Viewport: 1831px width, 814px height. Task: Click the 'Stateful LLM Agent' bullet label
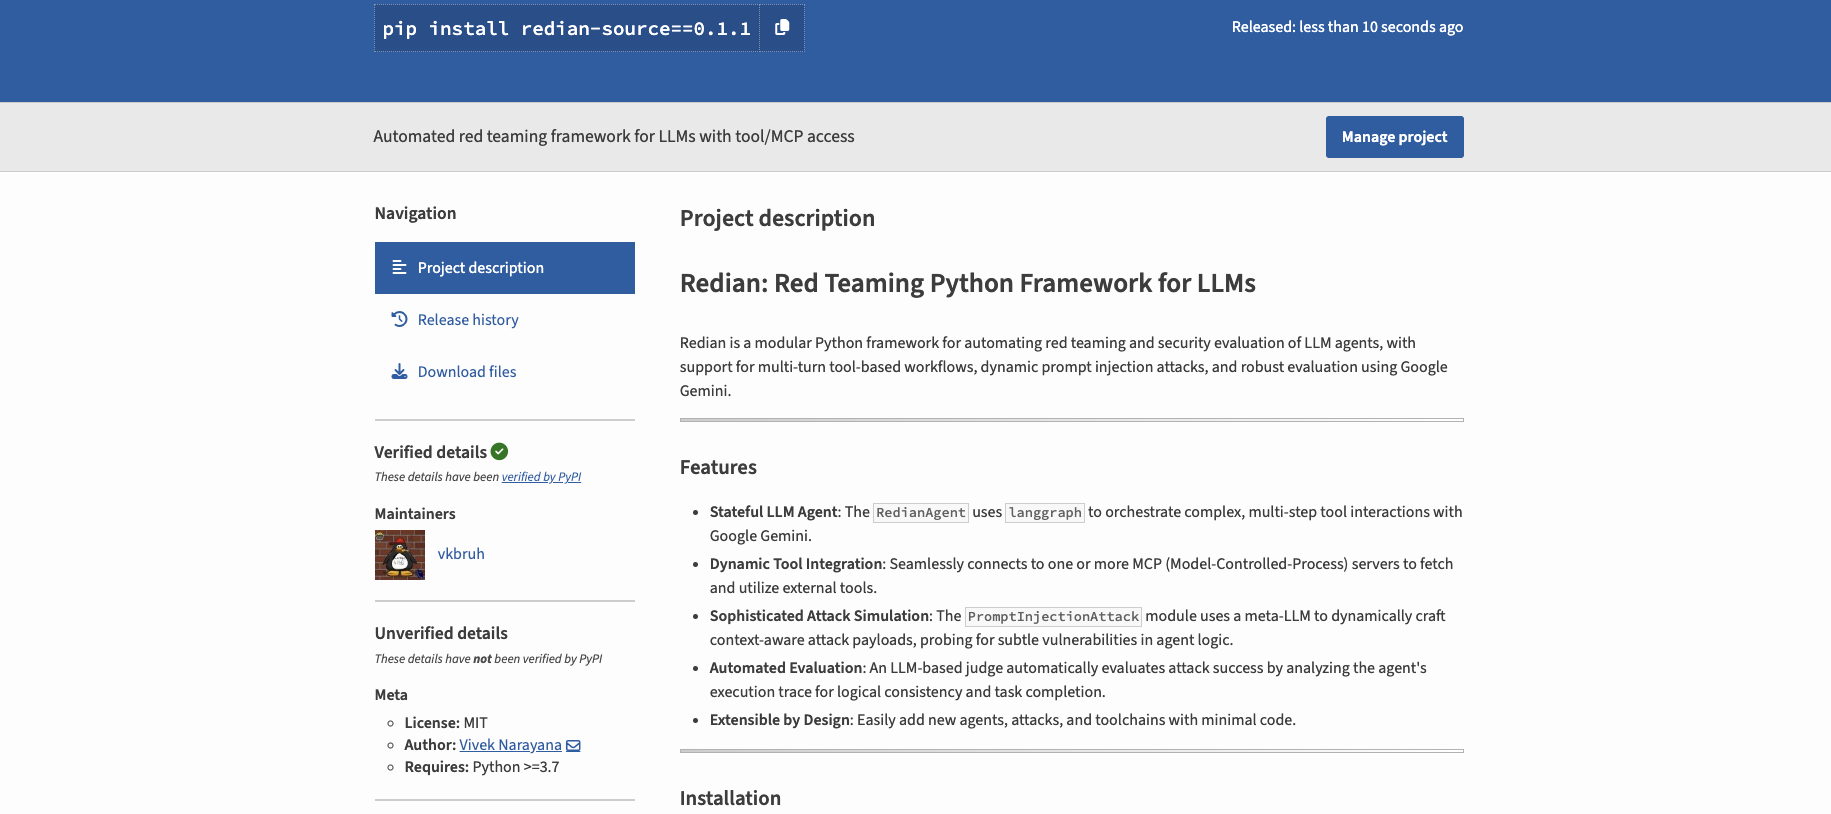[x=773, y=512]
